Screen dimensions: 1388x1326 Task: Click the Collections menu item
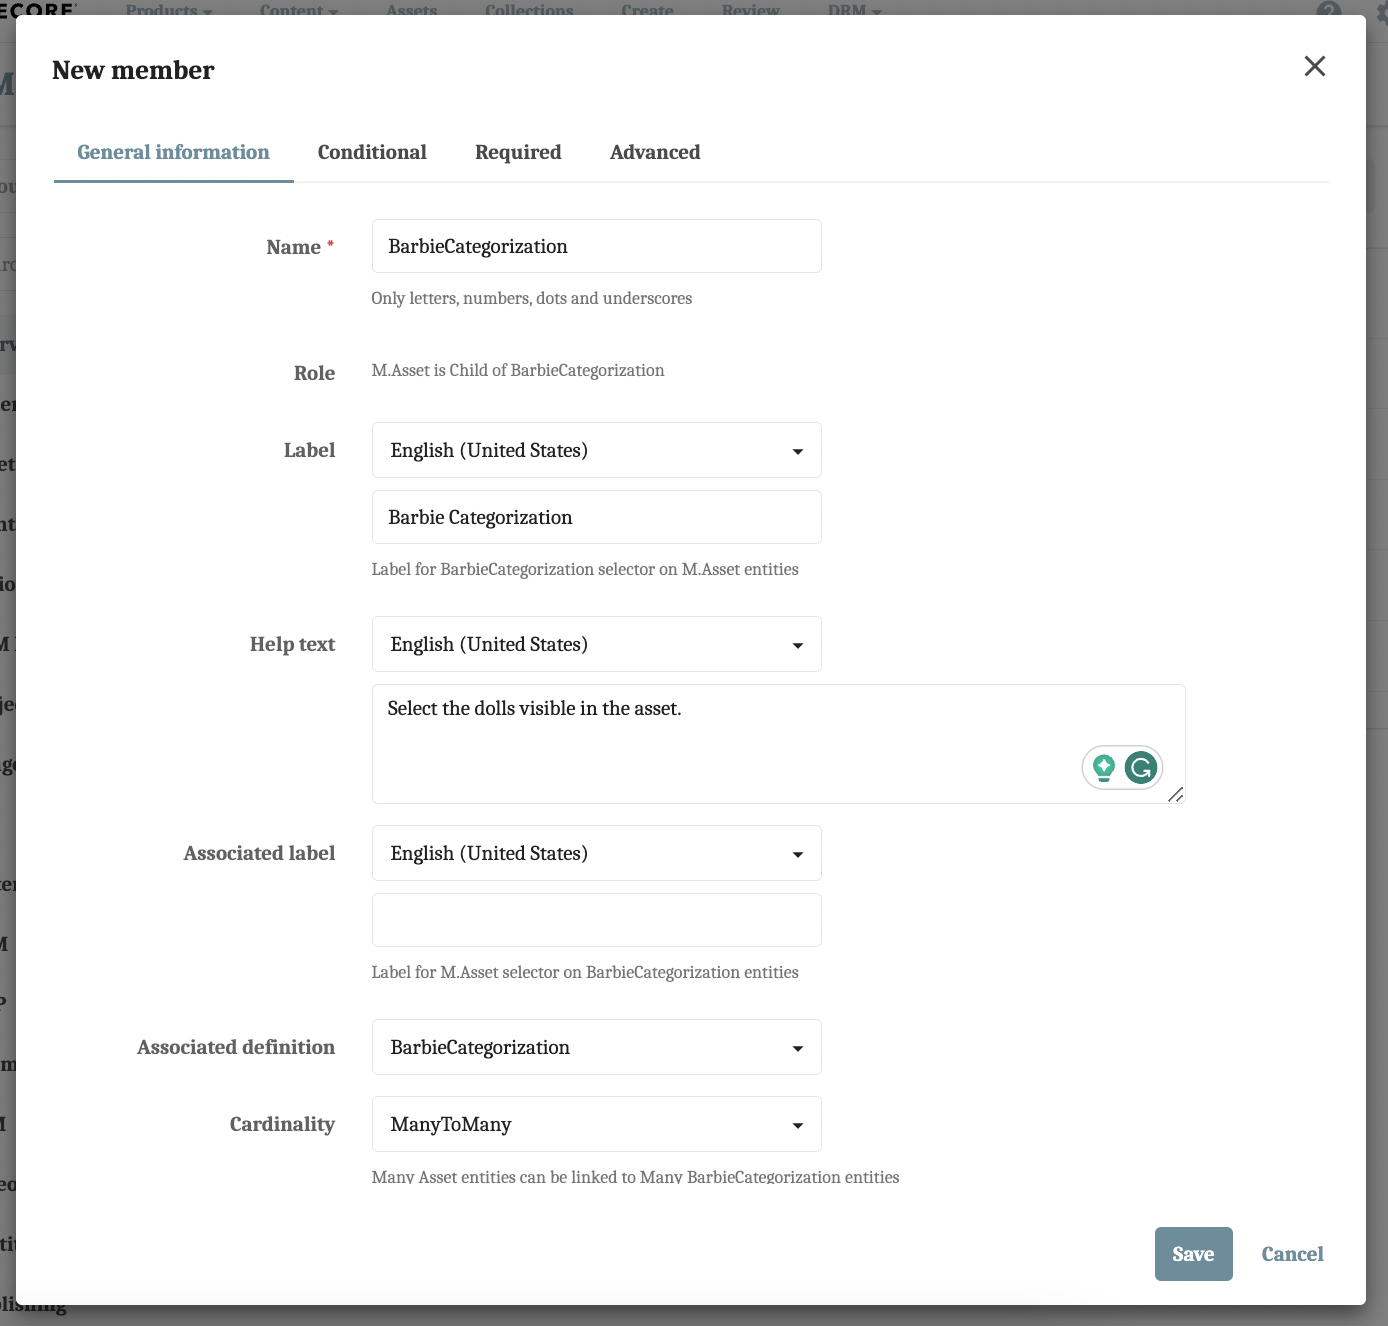tap(529, 11)
